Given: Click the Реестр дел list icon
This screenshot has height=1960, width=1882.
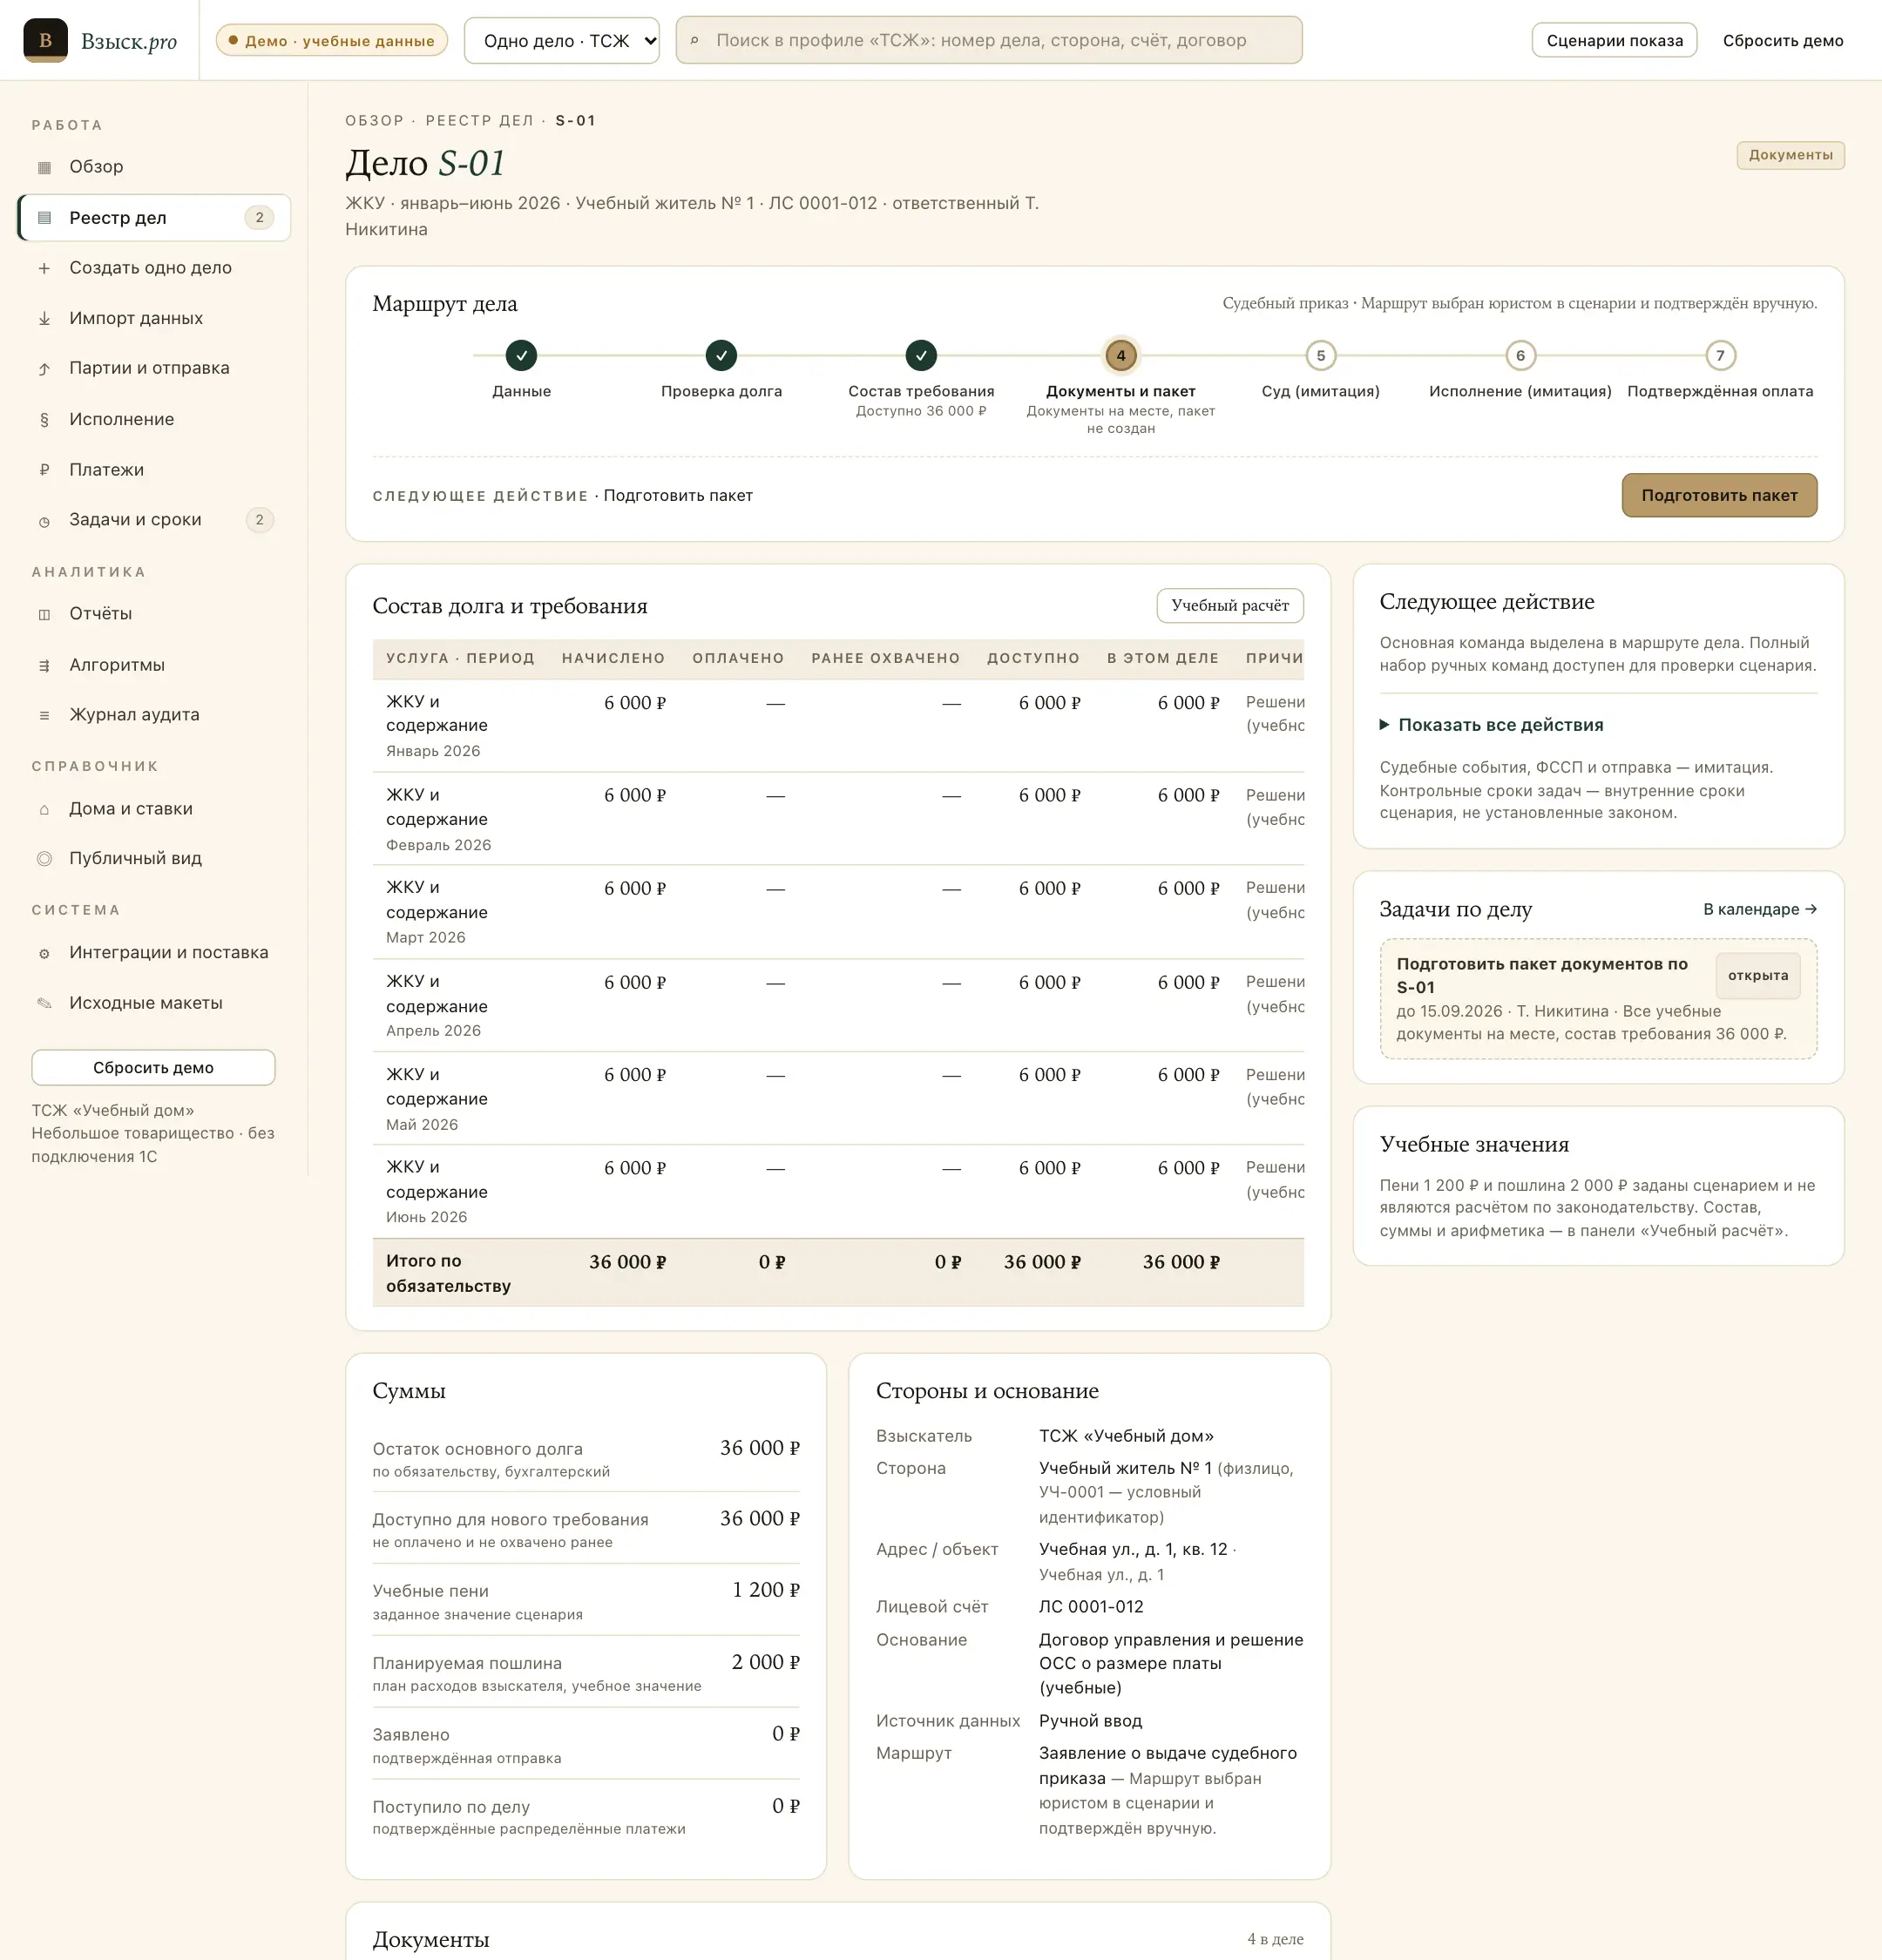Looking at the screenshot, I should pyautogui.click(x=44, y=218).
